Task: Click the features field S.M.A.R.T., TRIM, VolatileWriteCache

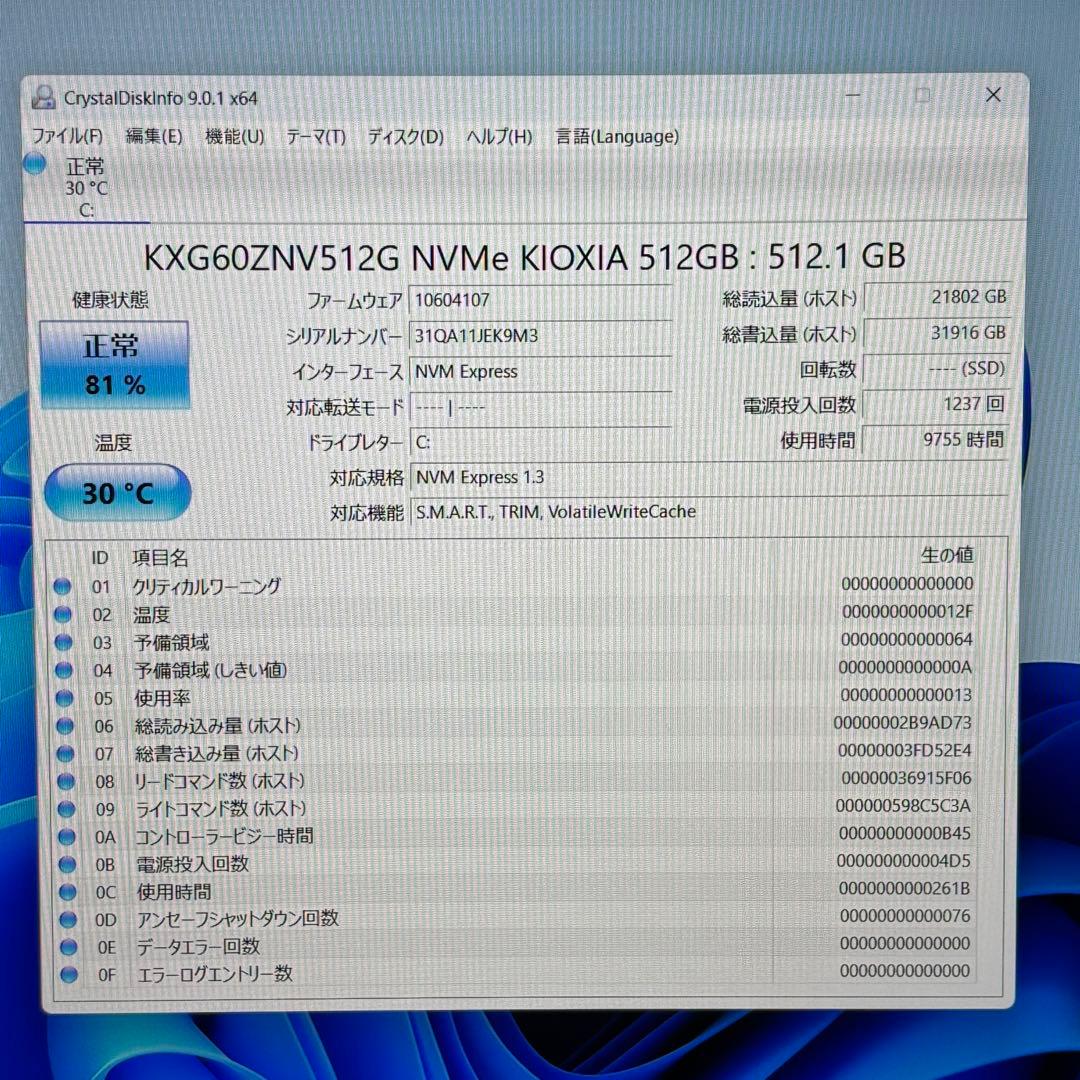Action: click(x=709, y=512)
